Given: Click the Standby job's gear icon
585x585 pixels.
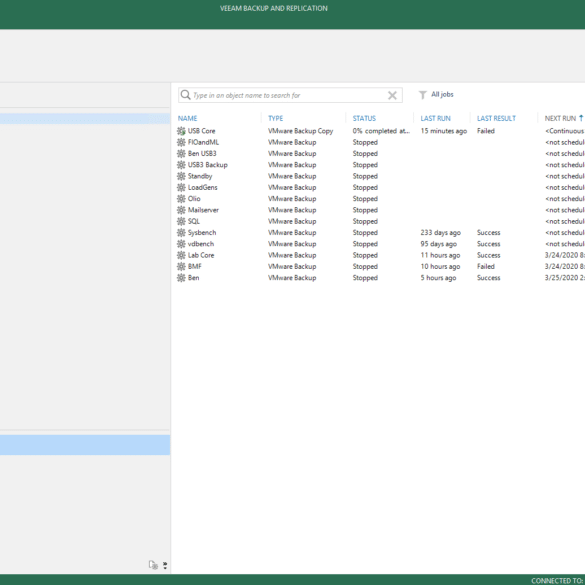Looking at the screenshot, I should coord(181,176).
